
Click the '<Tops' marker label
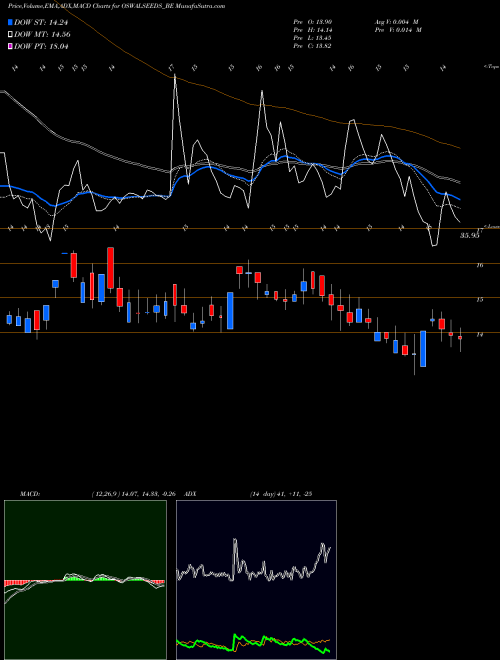492,67
